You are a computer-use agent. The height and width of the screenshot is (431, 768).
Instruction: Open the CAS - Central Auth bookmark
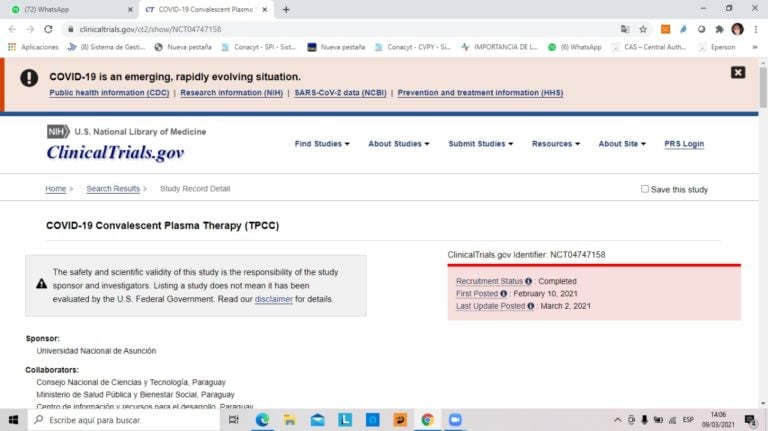coord(648,47)
